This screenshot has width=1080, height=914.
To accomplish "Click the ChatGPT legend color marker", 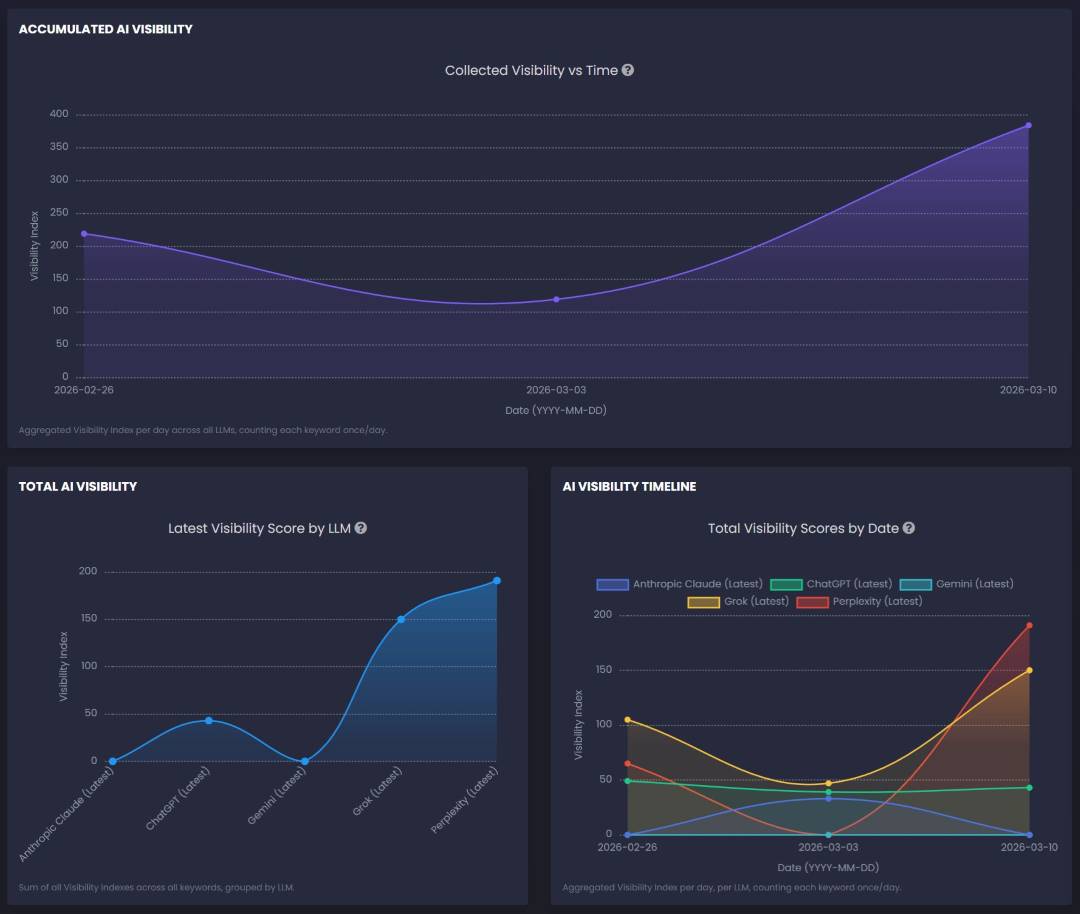I will [x=786, y=585].
